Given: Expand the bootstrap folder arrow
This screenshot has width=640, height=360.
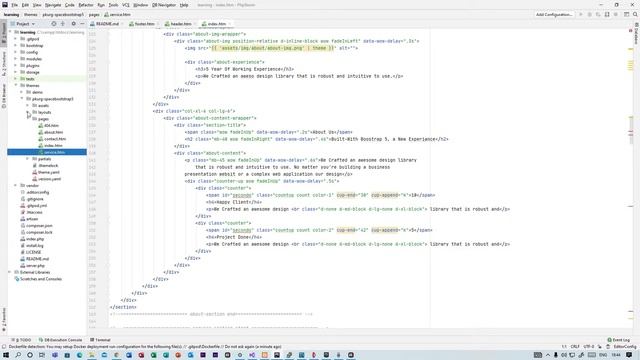Looking at the screenshot, I should [x=16, y=46].
